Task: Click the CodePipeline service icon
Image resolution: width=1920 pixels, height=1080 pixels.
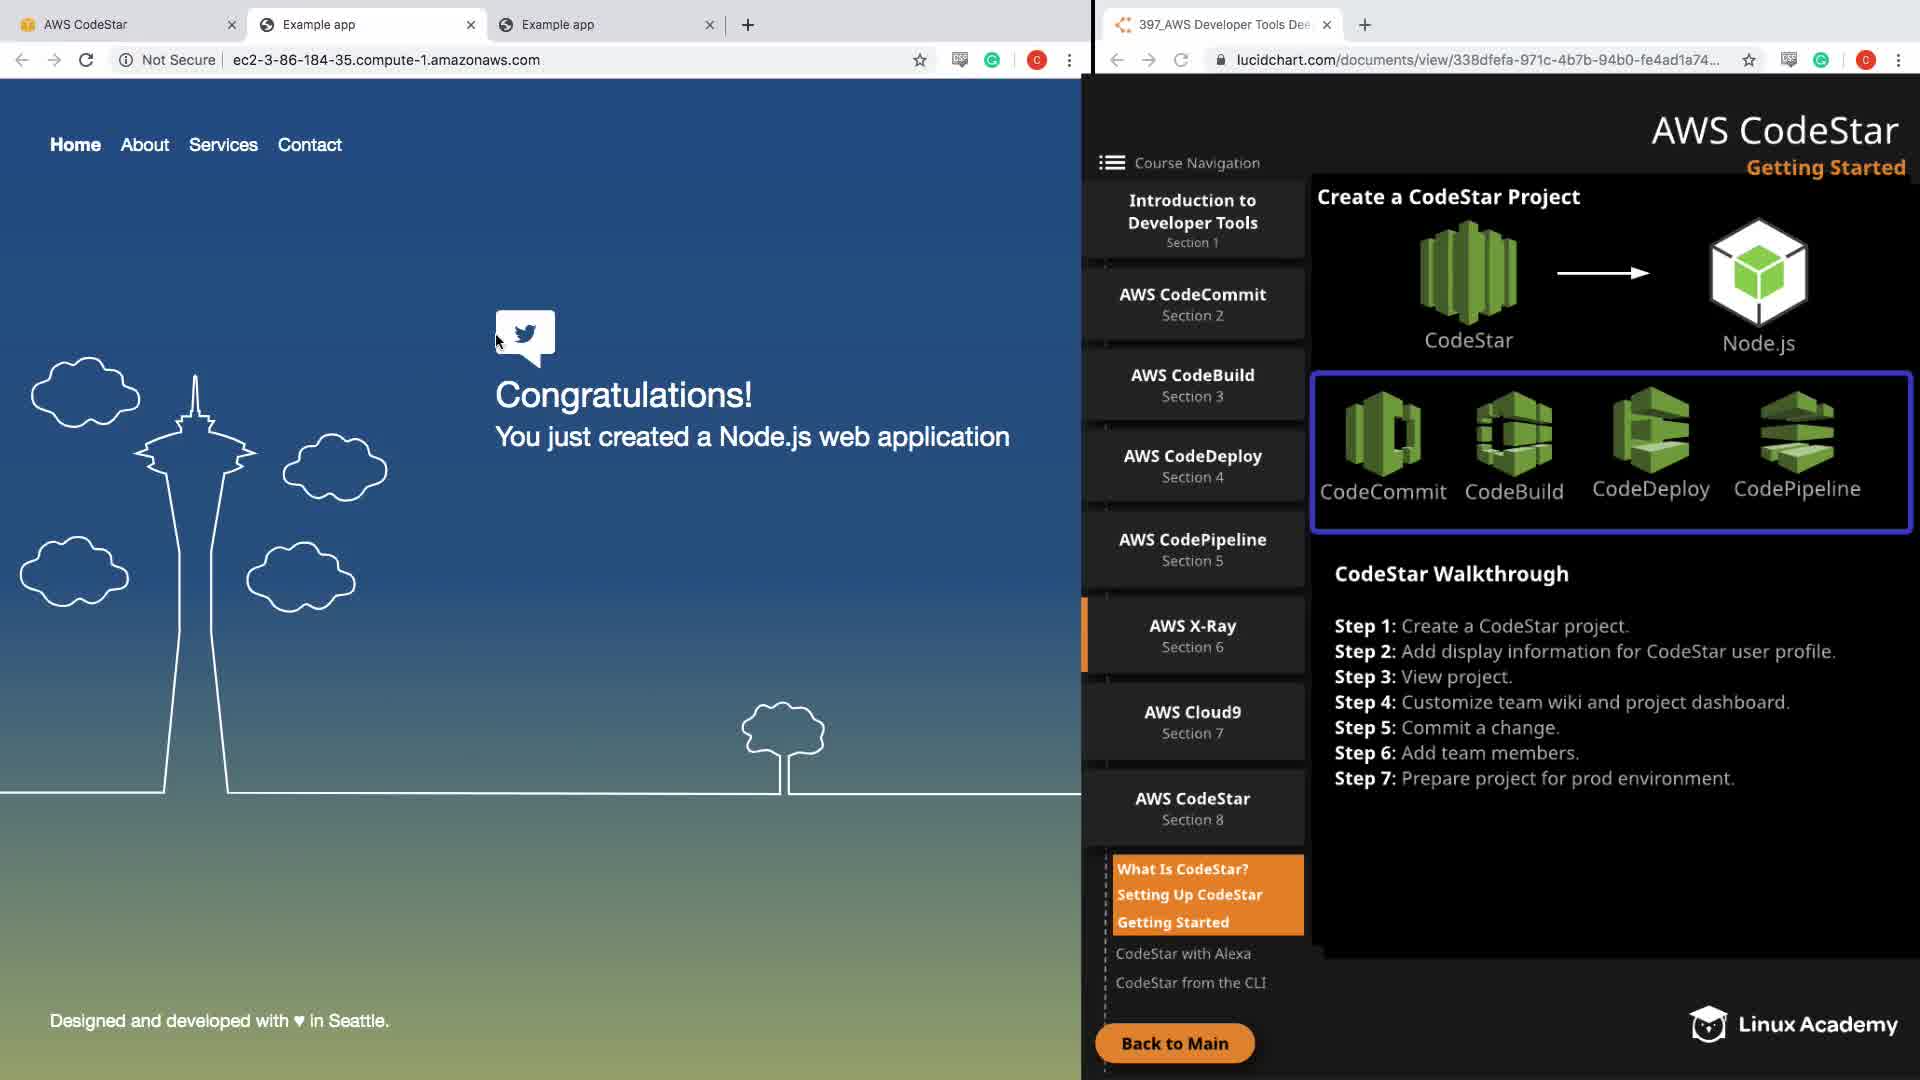Action: 1796,432
